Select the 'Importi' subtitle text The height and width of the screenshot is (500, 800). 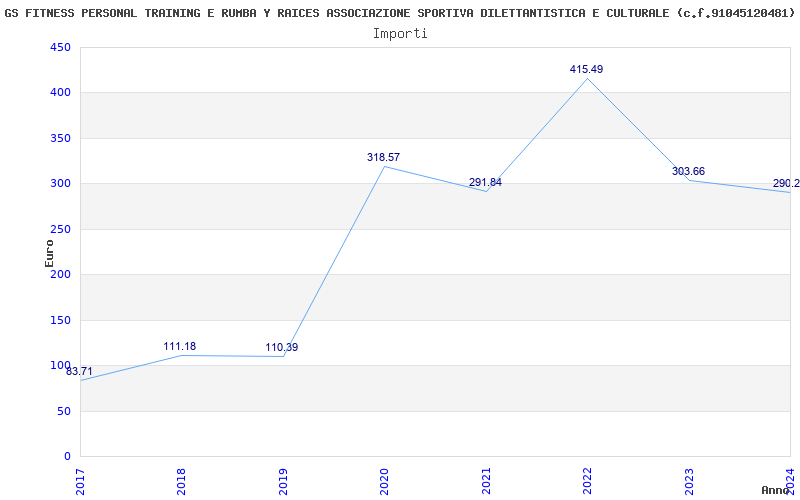(x=400, y=34)
